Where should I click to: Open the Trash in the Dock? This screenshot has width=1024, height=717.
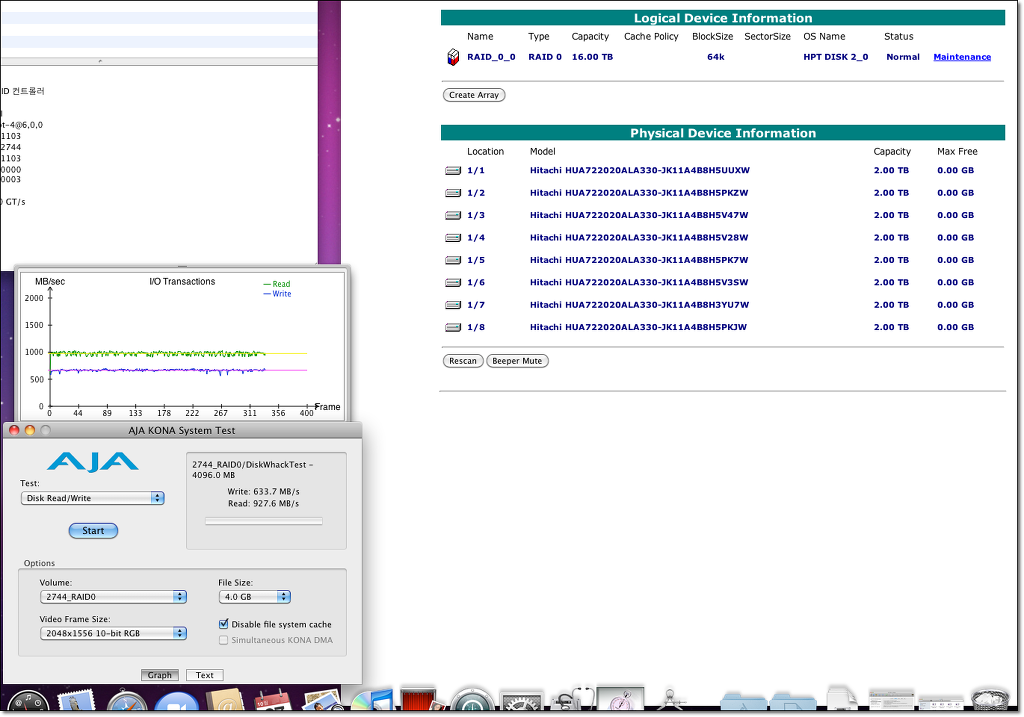point(991,699)
